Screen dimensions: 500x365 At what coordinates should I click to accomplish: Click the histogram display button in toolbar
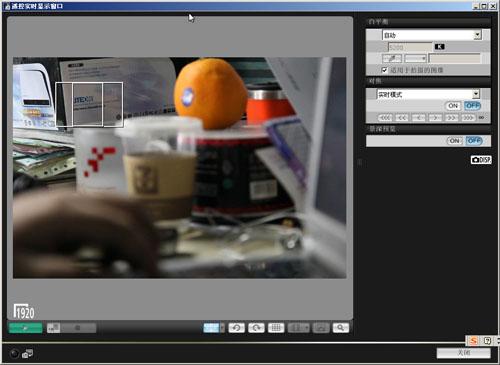point(321,328)
